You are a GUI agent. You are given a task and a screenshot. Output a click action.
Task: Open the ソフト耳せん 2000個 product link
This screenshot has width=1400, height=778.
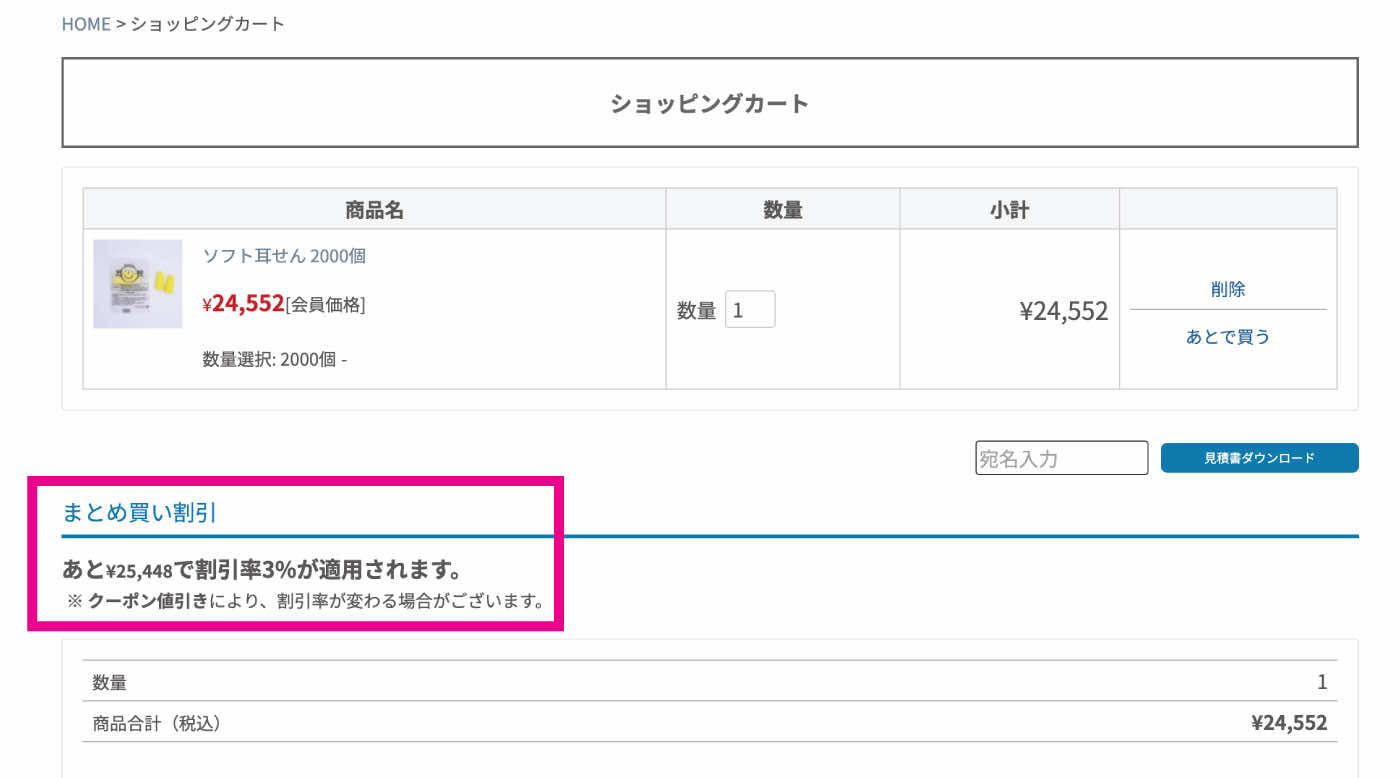point(284,256)
